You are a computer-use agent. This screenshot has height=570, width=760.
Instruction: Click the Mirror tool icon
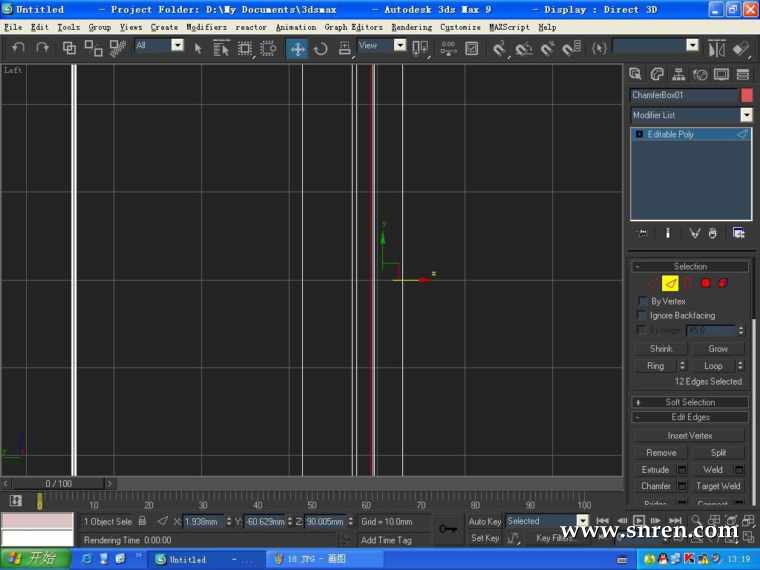[x=717, y=48]
